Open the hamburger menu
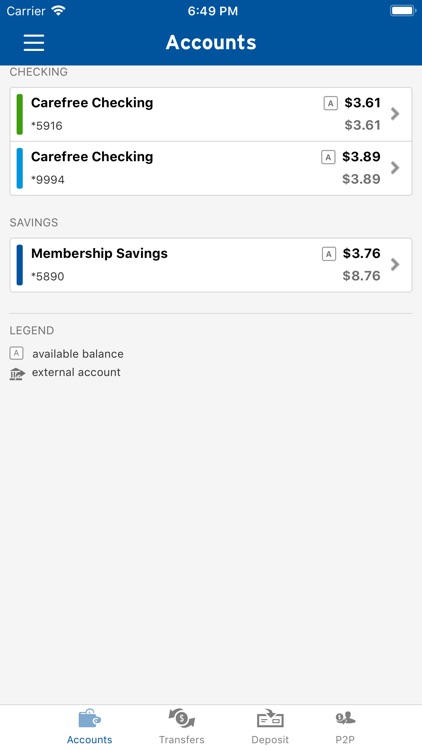Screen dimensions: 422x750 34,43
